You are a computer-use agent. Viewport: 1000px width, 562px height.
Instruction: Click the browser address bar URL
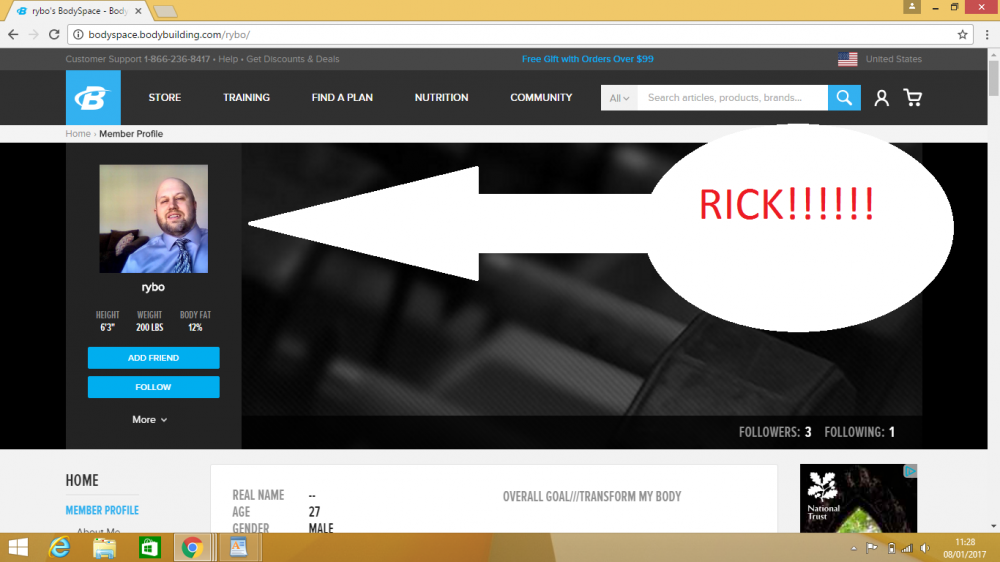[x=169, y=34]
